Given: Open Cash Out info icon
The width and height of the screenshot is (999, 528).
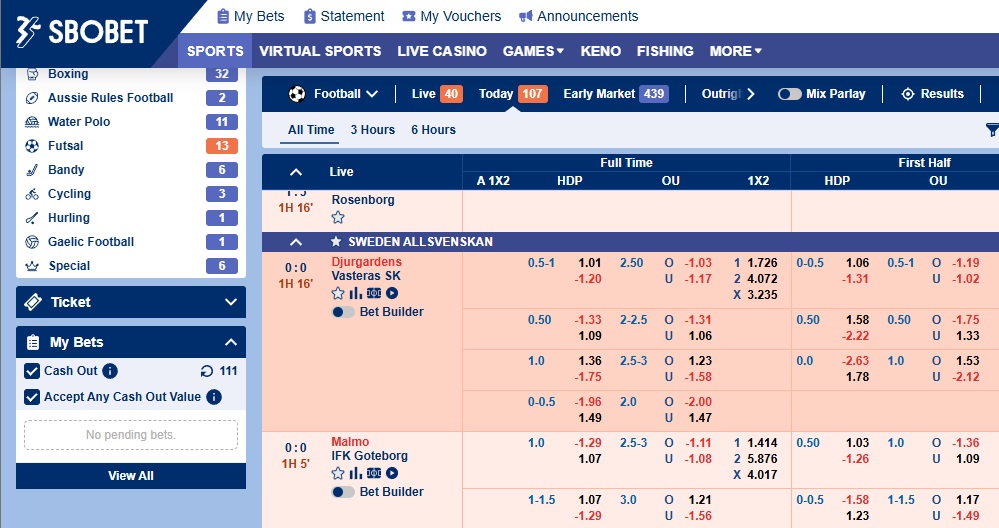Looking at the screenshot, I should [110, 371].
